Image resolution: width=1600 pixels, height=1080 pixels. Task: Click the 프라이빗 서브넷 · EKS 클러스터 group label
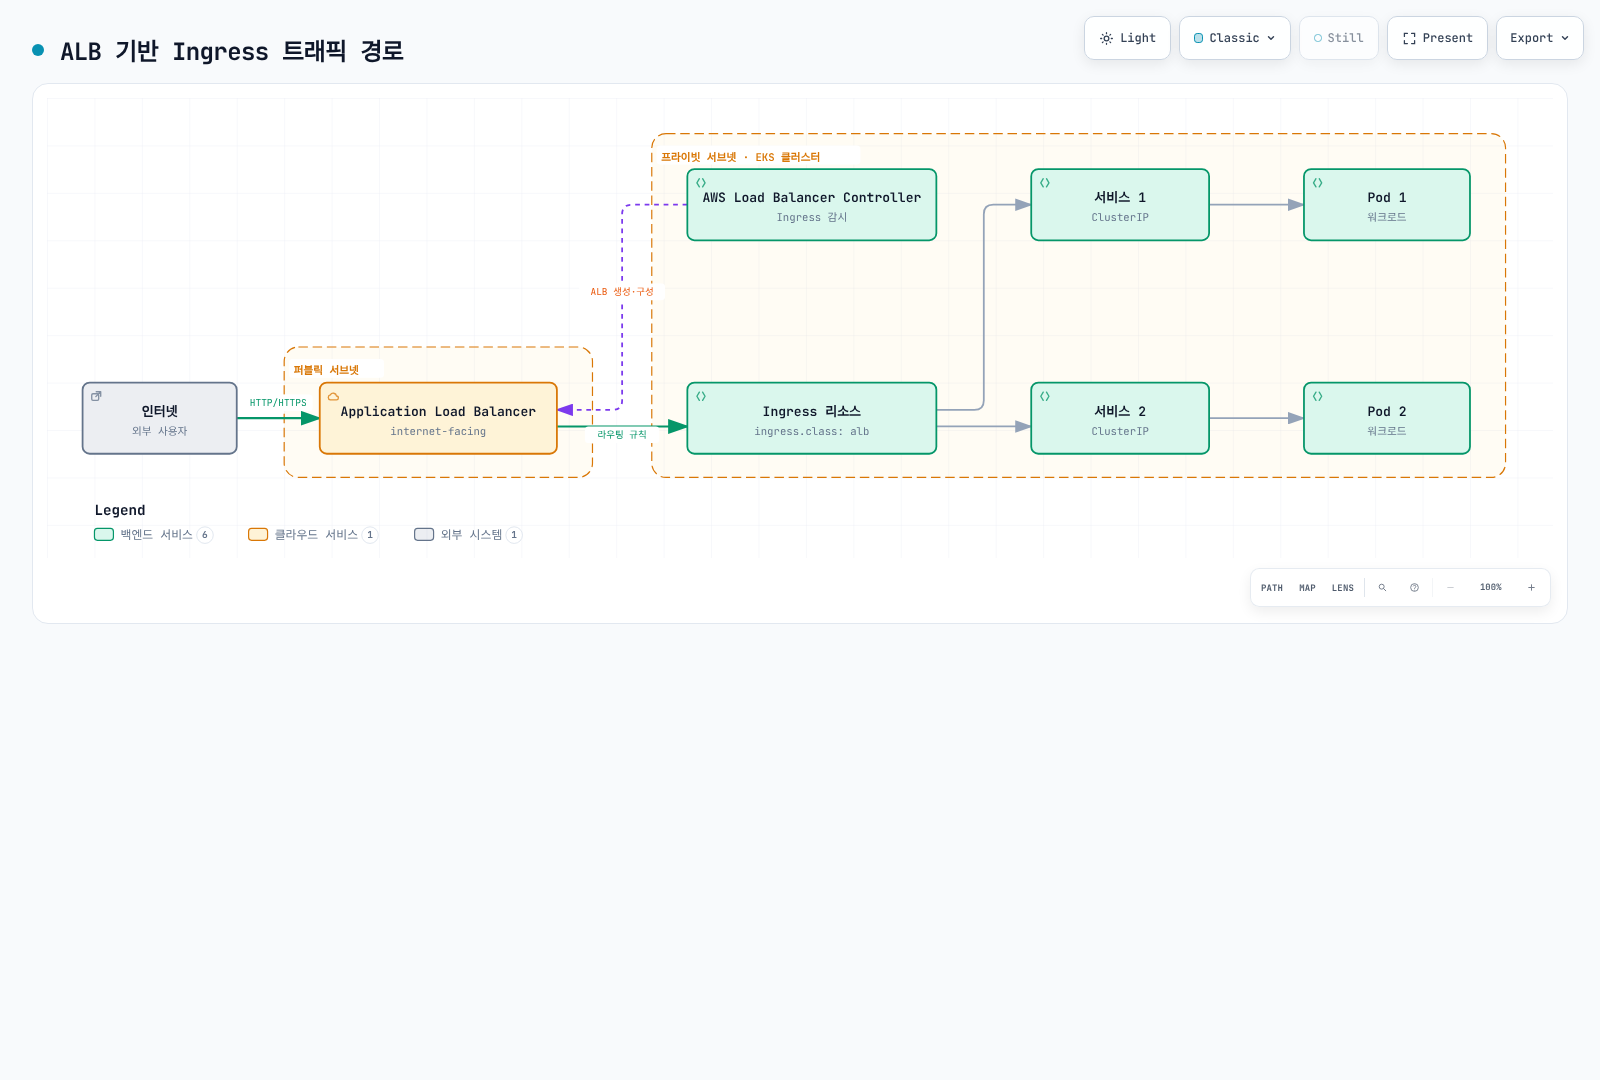(x=740, y=157)
